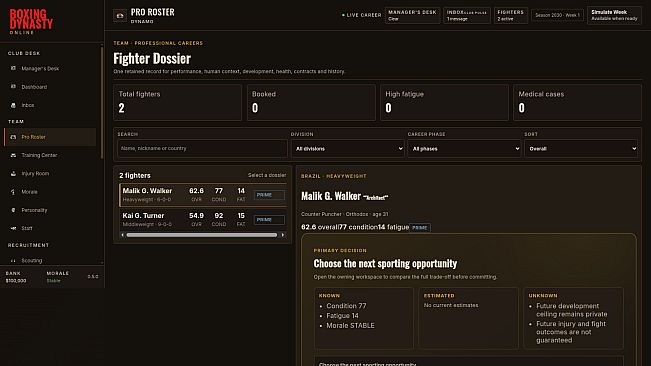Image resolution: width=651 pixels, height=366 pixels.
Task: Open the Inbox sidebar icon
Action: (x=13, y=105)
